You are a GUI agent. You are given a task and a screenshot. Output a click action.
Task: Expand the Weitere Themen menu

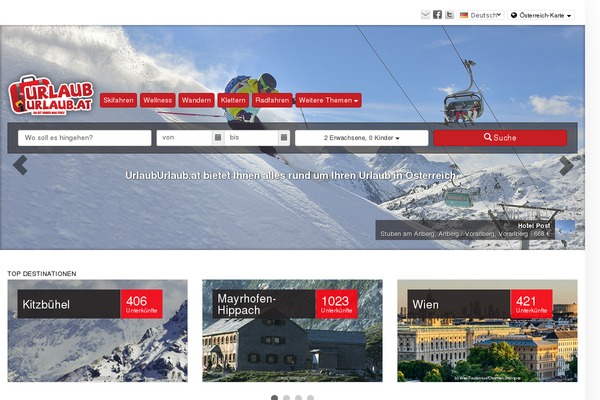click(x=328, y=100)
